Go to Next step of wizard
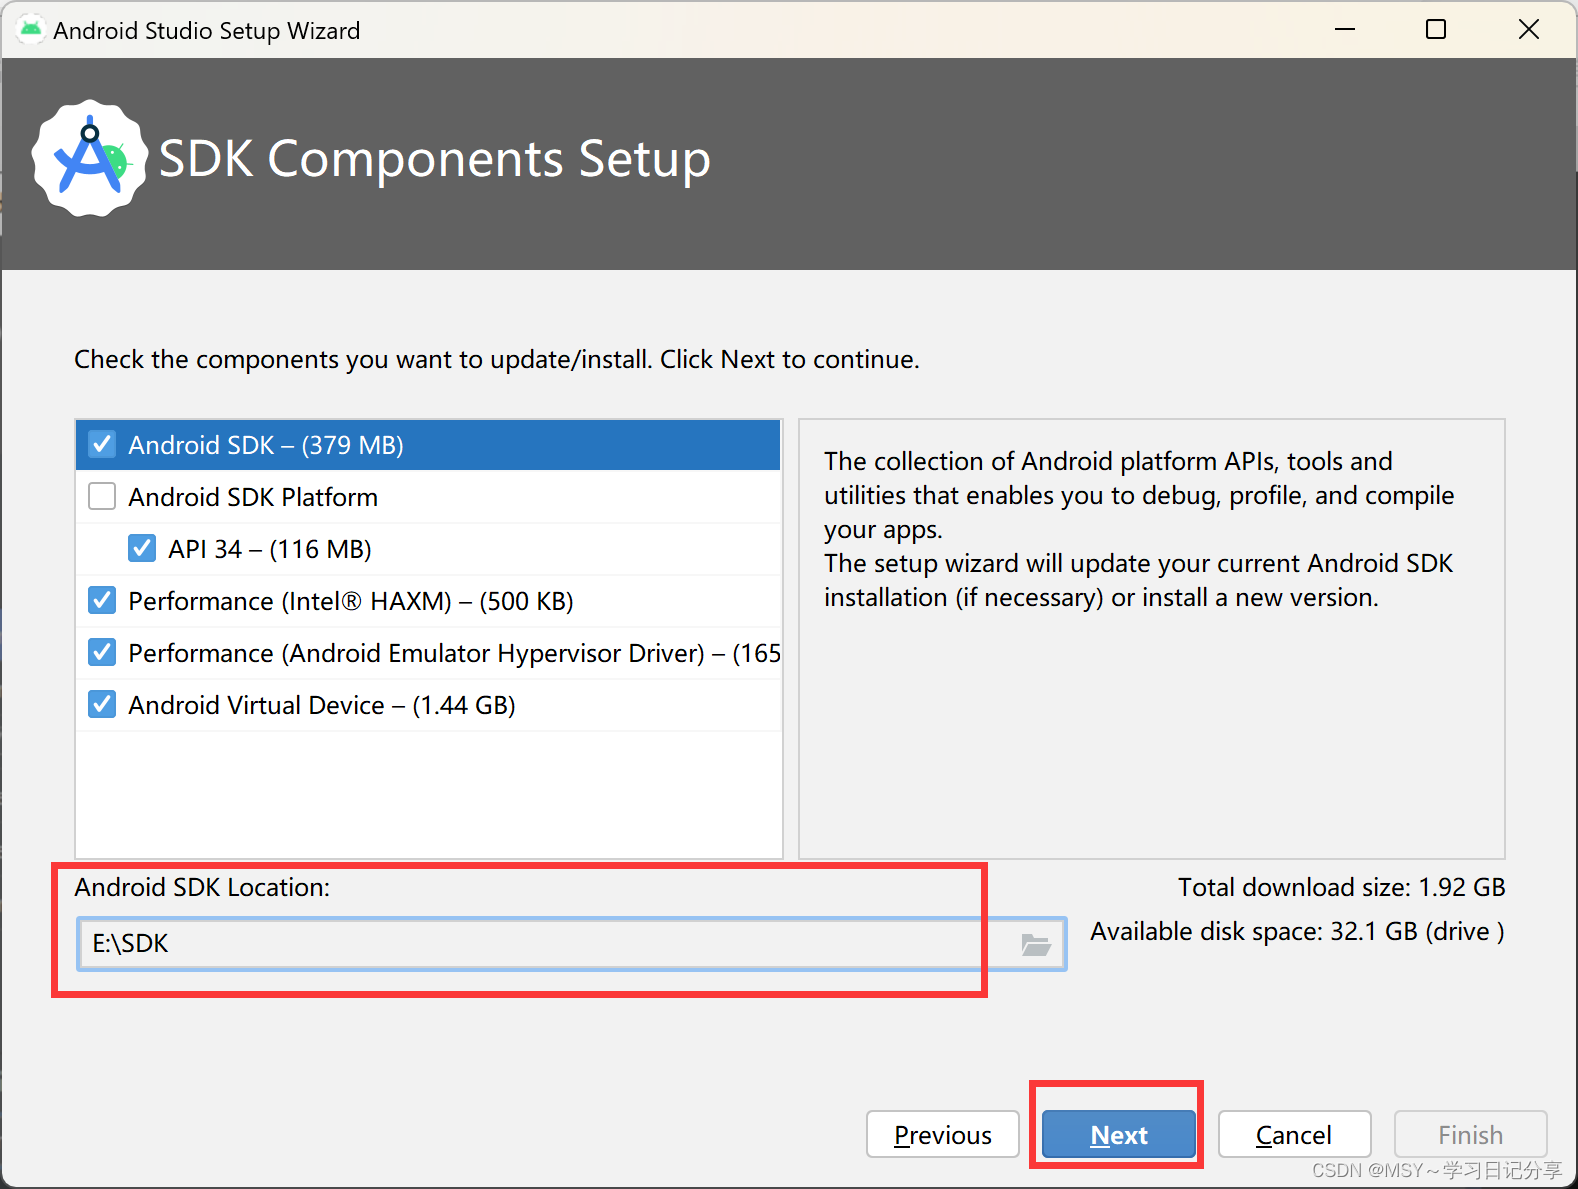Viewport: 1578px width, 1189px height. [1118, 1135]
